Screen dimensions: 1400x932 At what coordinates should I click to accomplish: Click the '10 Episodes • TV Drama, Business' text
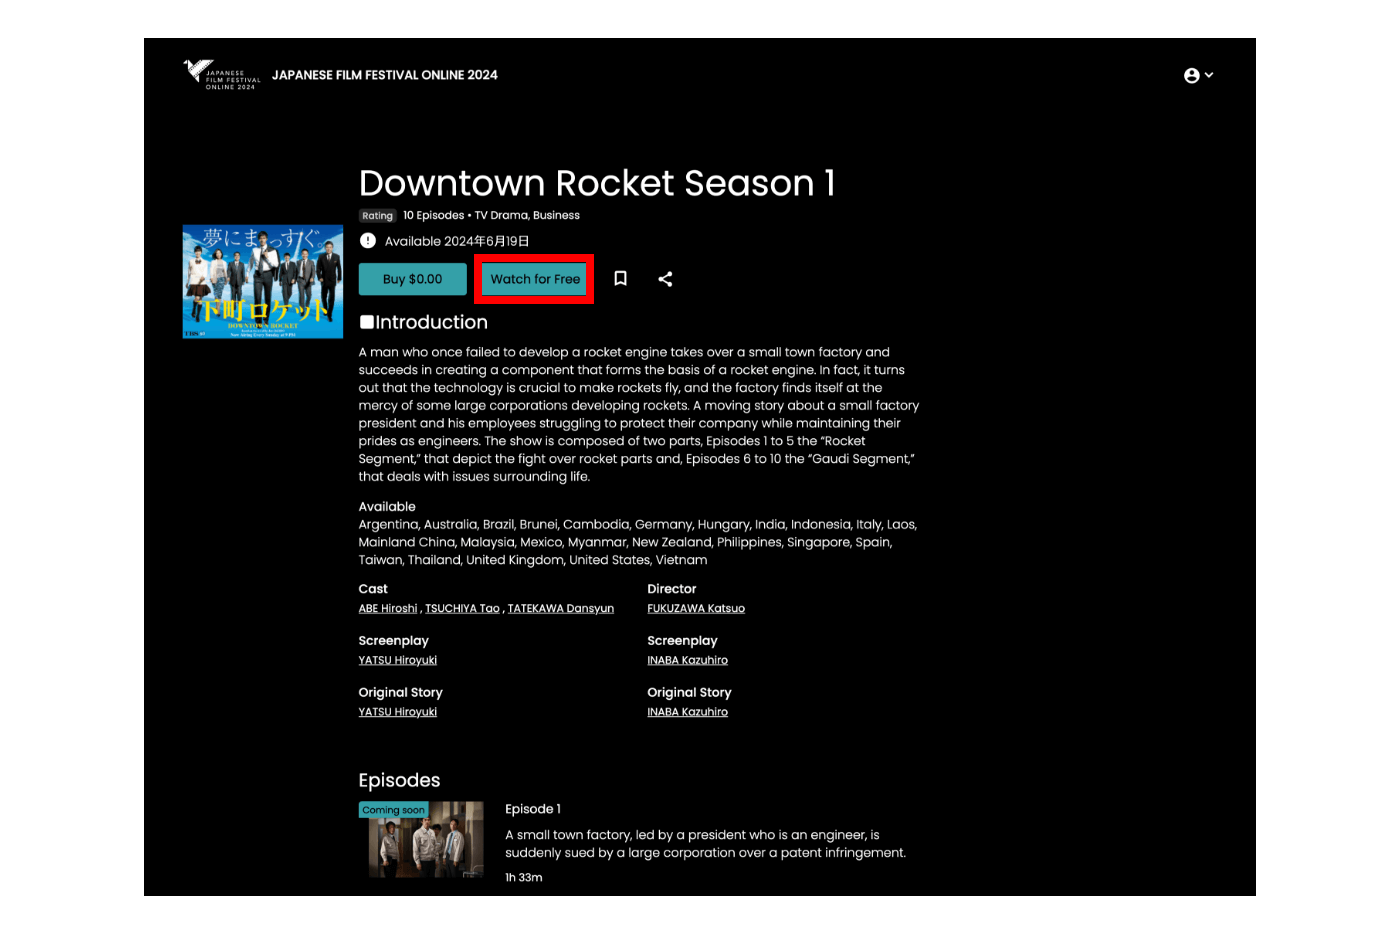coord(491,215)
